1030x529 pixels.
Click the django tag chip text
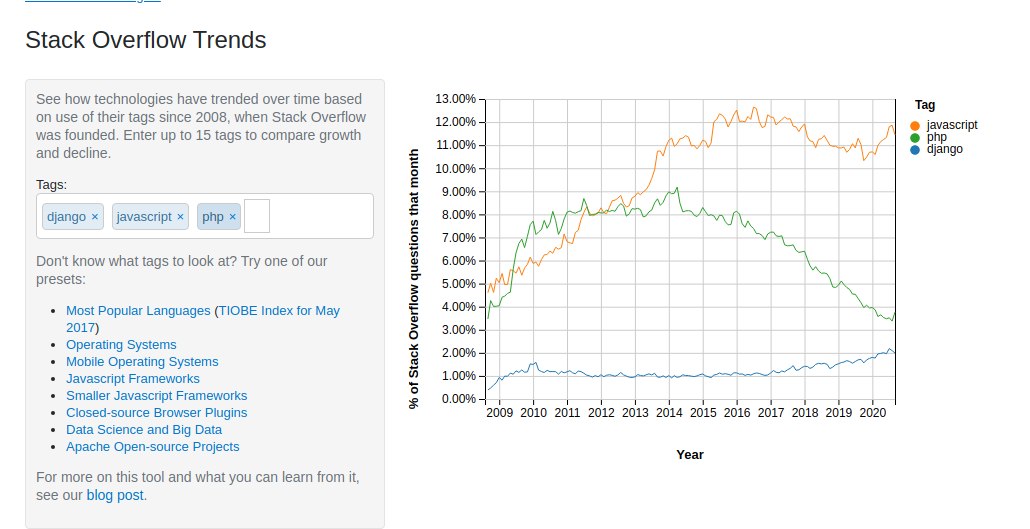(x=66, y=217)
